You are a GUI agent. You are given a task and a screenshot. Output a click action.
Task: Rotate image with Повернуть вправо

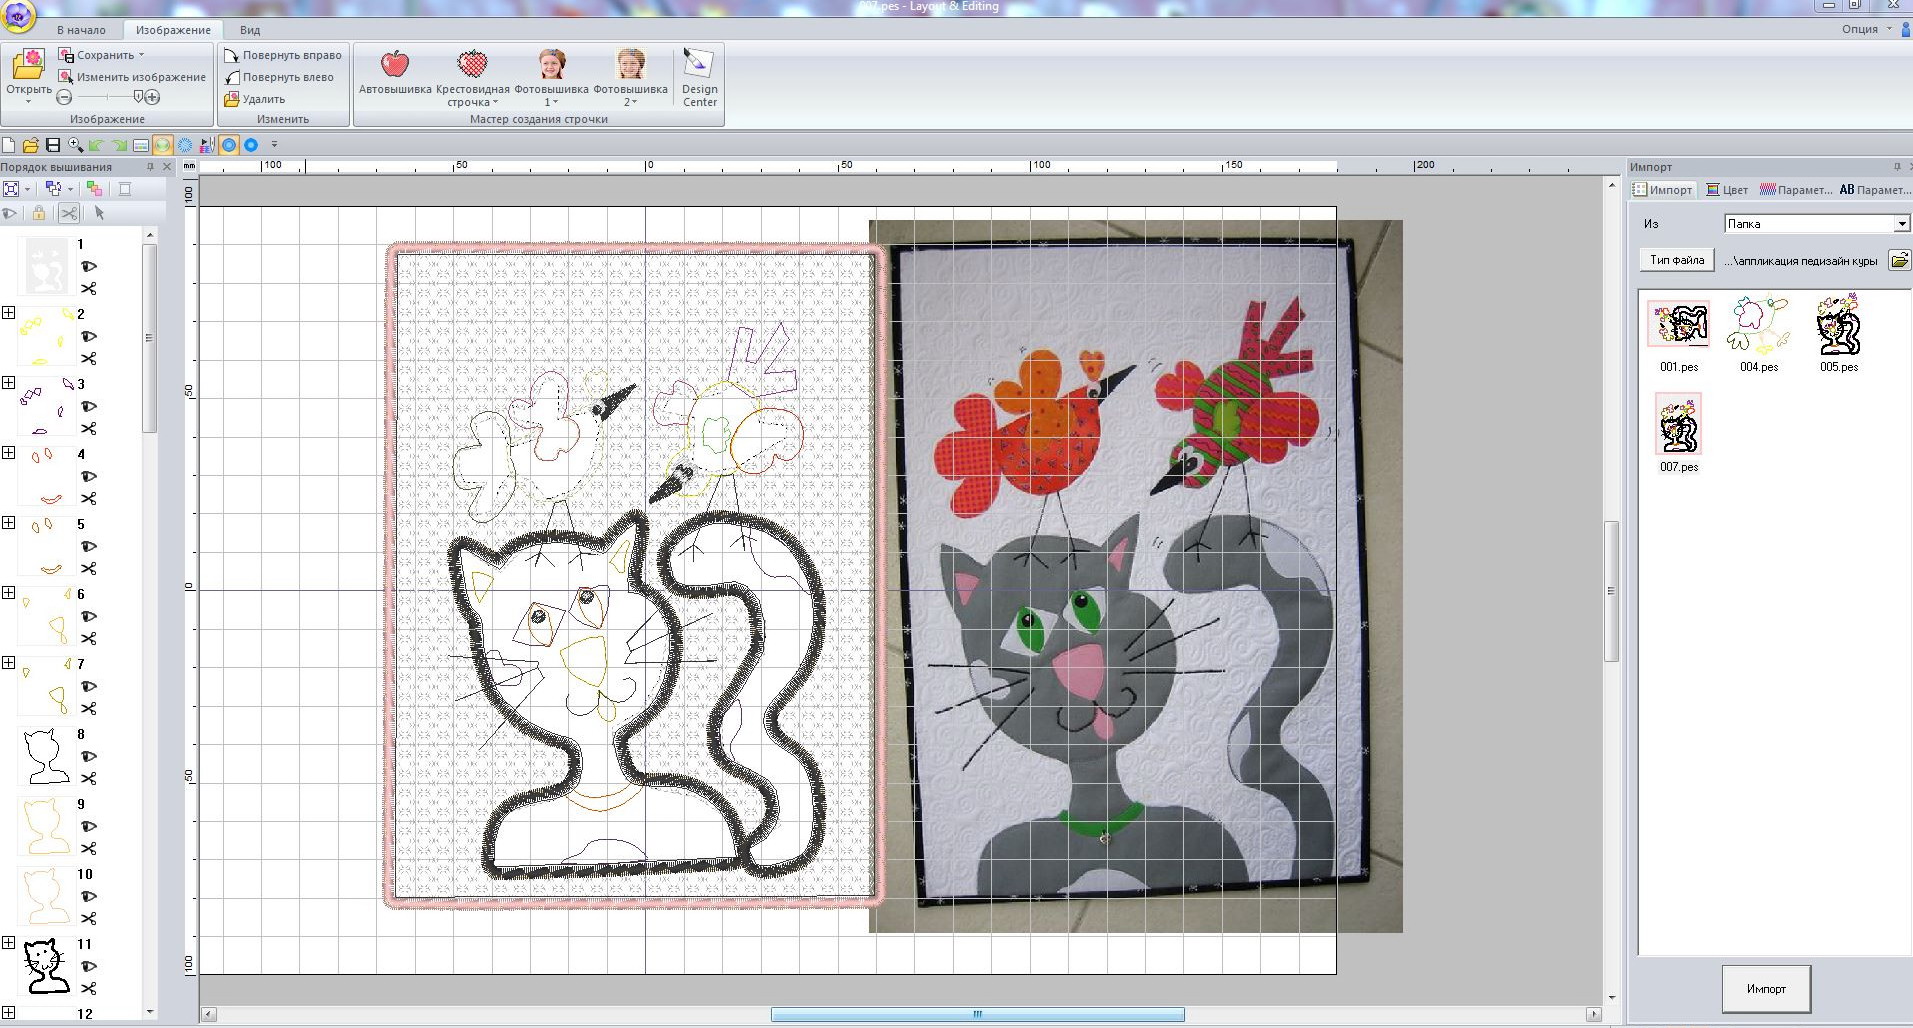click(x=283, y=55)
